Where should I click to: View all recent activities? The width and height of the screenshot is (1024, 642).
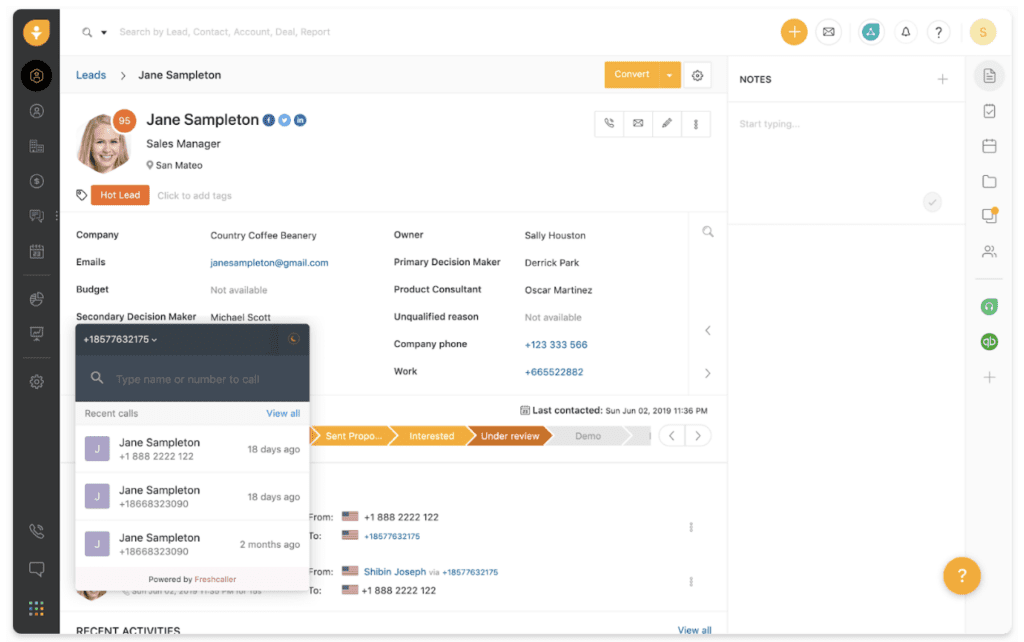(694, 630)
